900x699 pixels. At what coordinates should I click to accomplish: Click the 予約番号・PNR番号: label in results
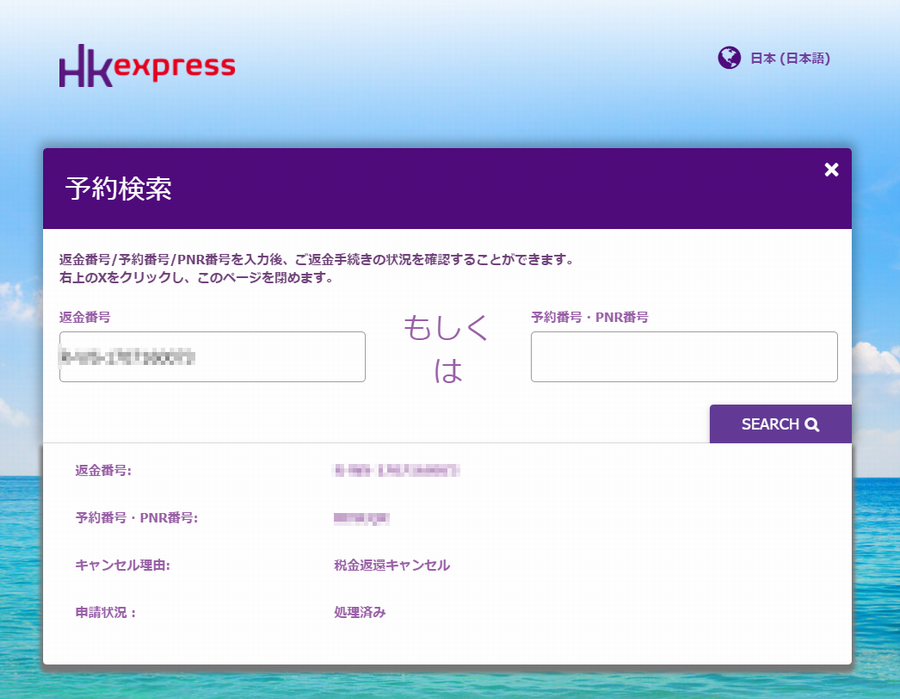tap(137, 518)
